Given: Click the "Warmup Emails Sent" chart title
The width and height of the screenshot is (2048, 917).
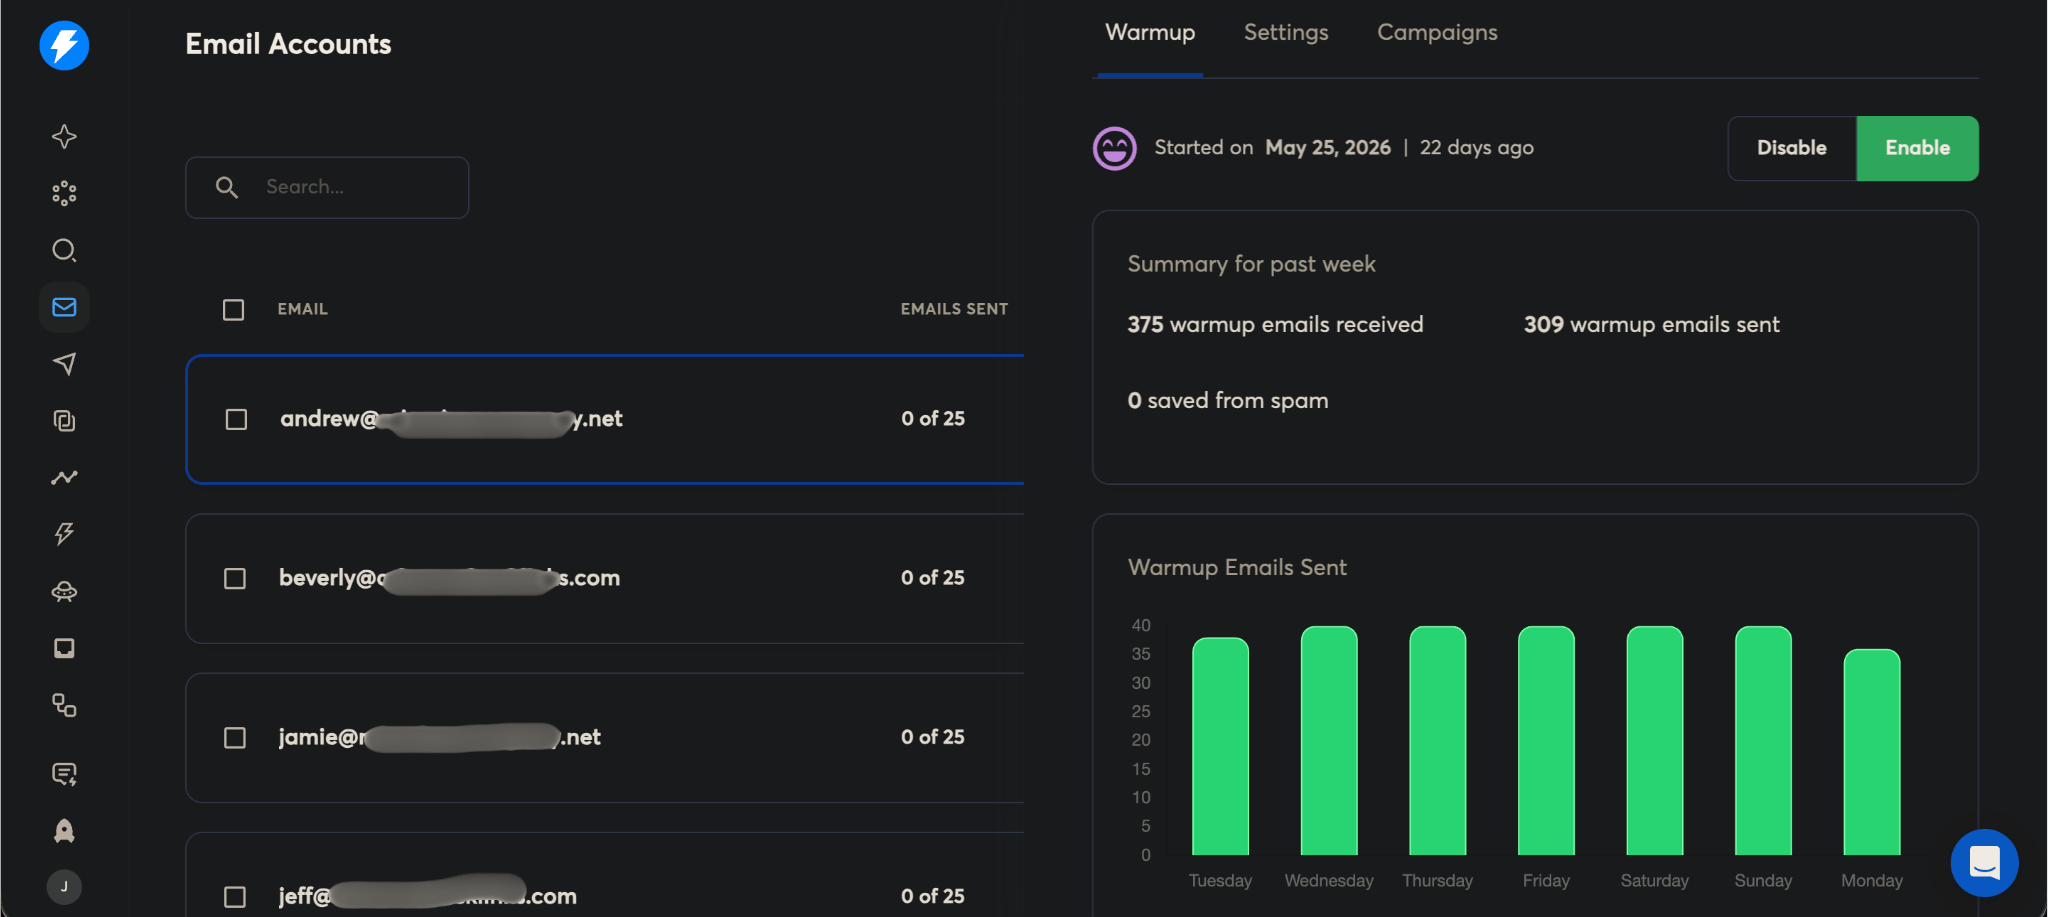Looking at the screenshot, I should click(1237, 567).
